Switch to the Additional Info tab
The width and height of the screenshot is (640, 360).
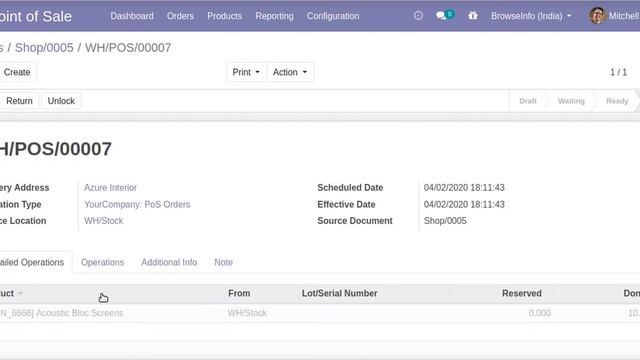(x=169, y=262)
